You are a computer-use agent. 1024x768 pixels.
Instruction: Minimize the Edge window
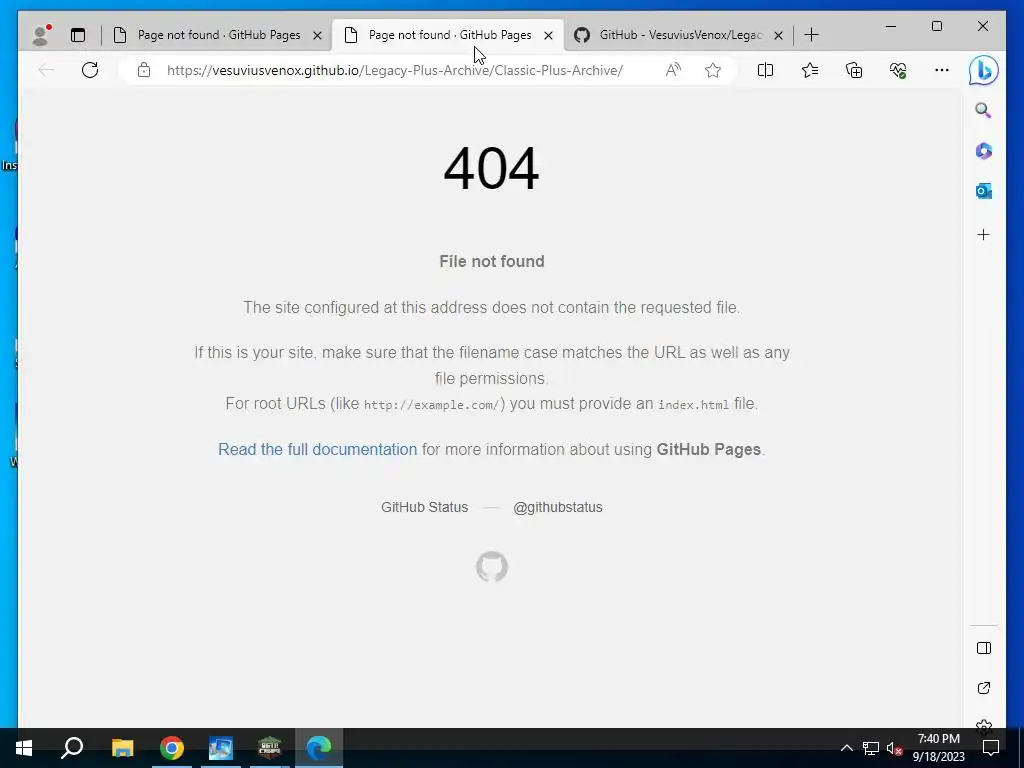coord(891,26)
